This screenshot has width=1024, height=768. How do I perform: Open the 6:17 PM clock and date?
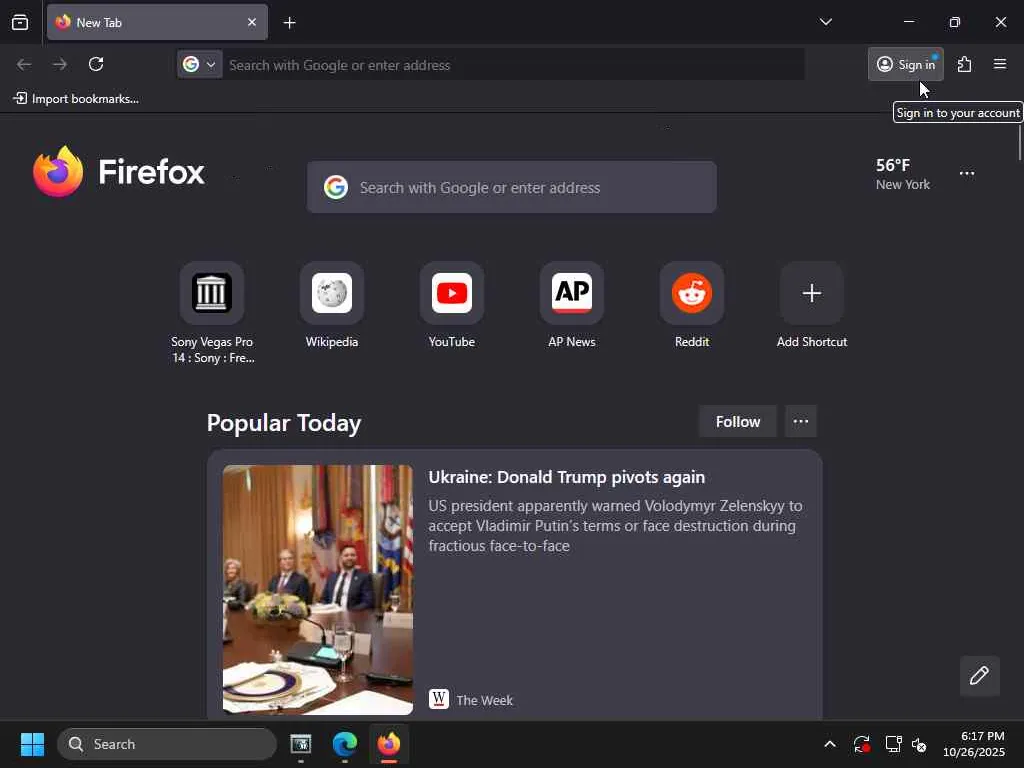coord(974,744)
